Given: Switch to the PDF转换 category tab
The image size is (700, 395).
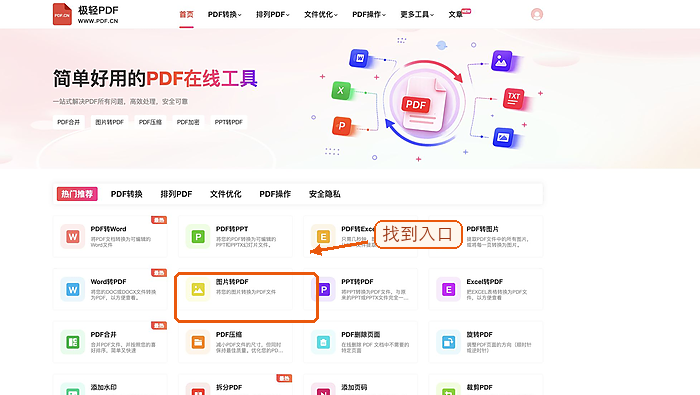Looking at the screenshot, I should click(x=127, y=194).
